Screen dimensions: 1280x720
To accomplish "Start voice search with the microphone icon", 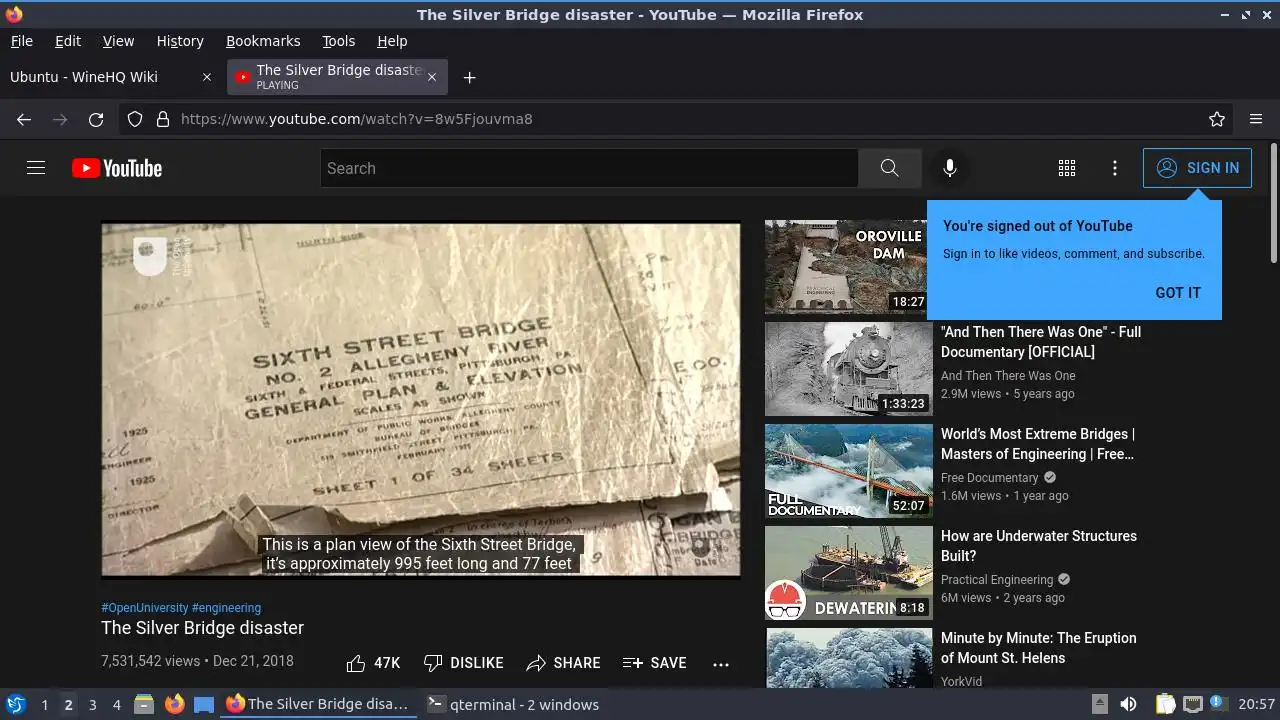I will [x=950, y=168].
